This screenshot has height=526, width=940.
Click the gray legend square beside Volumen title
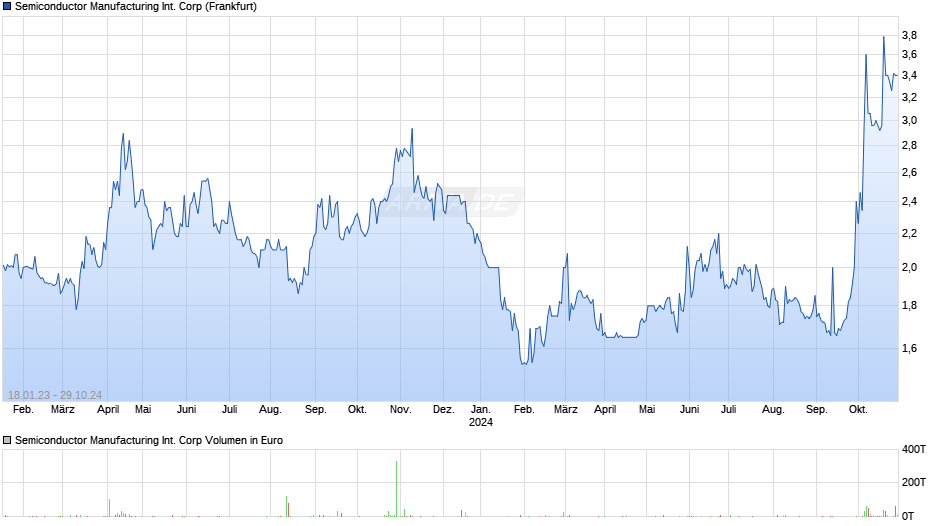(x=7, y=440)
